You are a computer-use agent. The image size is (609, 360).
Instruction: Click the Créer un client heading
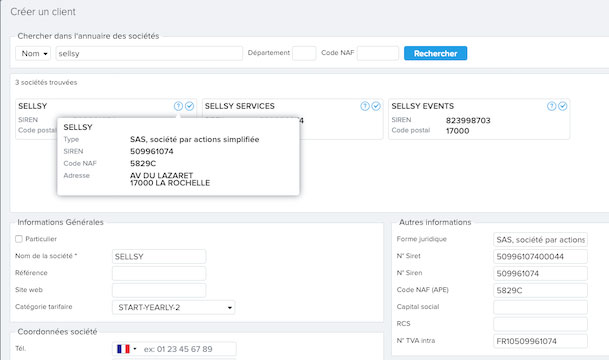[x=43, y=12]
